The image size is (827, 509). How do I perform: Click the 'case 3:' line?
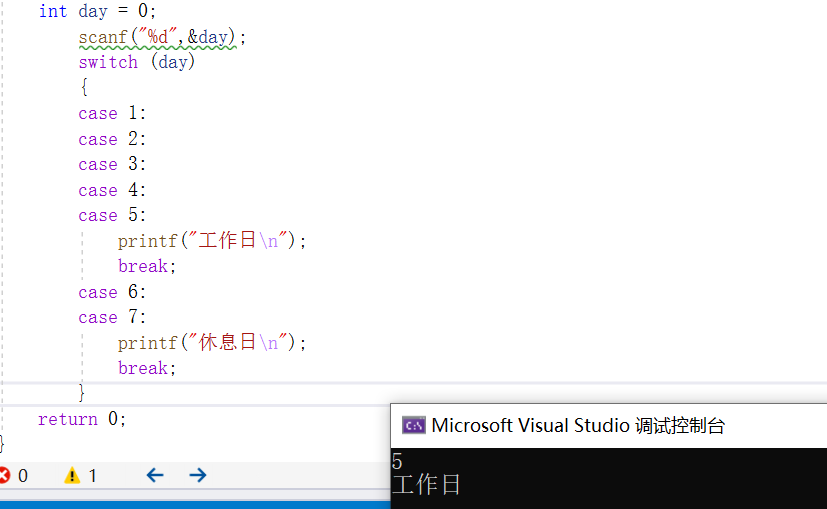tap(112, 165)
